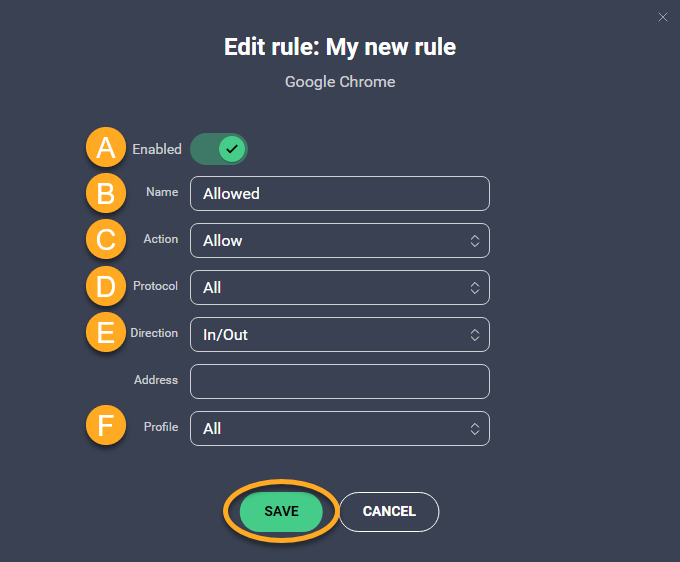Click the Profile dropdown arrow icon
680x562 pixels.
click(475, 428)
